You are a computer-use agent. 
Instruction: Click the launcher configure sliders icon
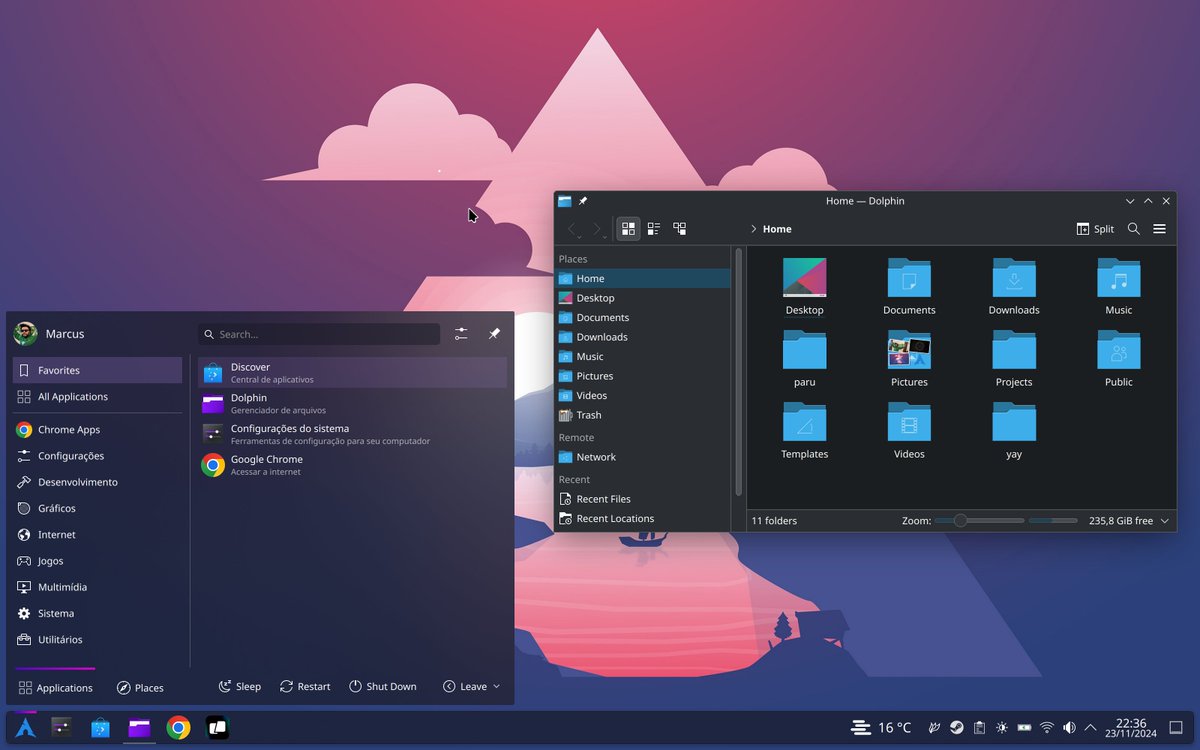click(x=461, y=334)
